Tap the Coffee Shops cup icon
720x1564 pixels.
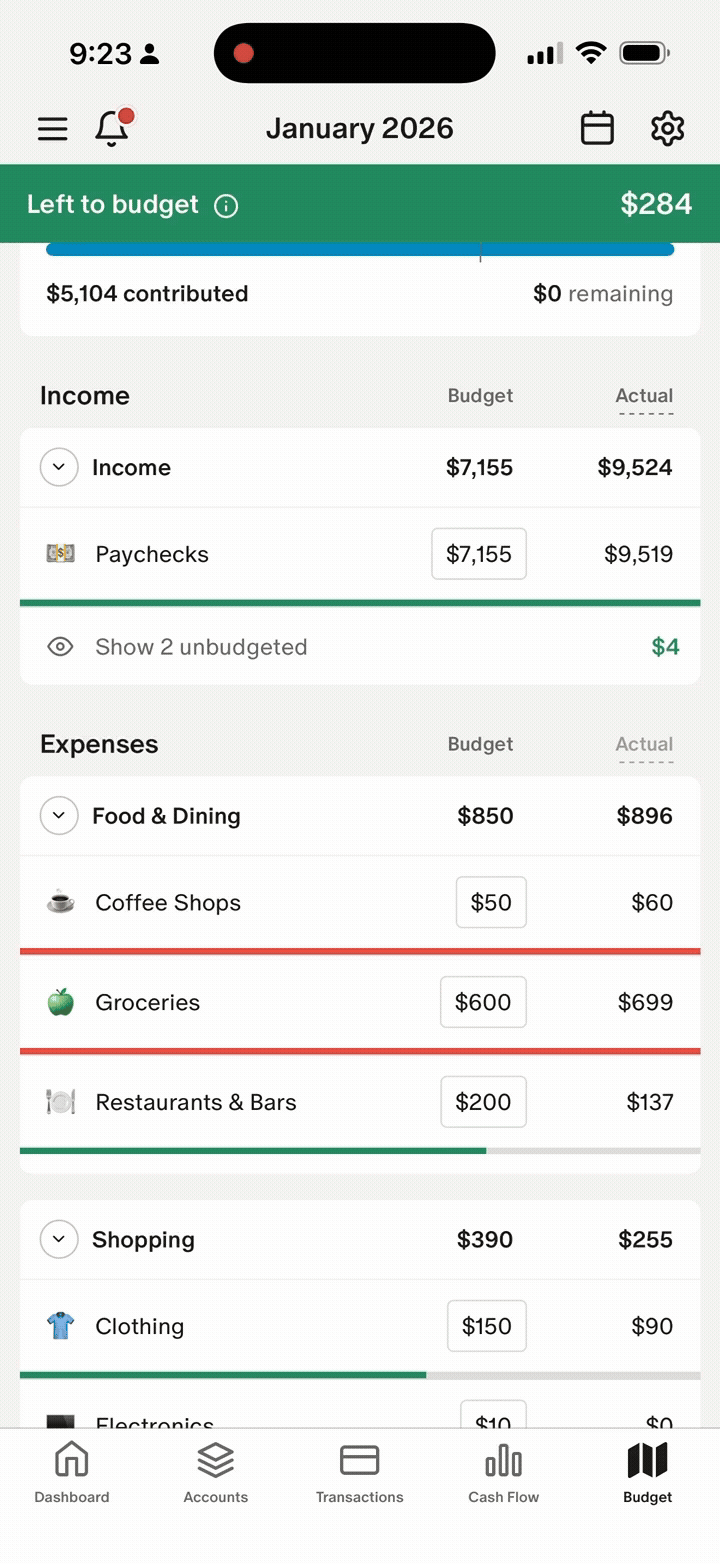tap(61, 903)
